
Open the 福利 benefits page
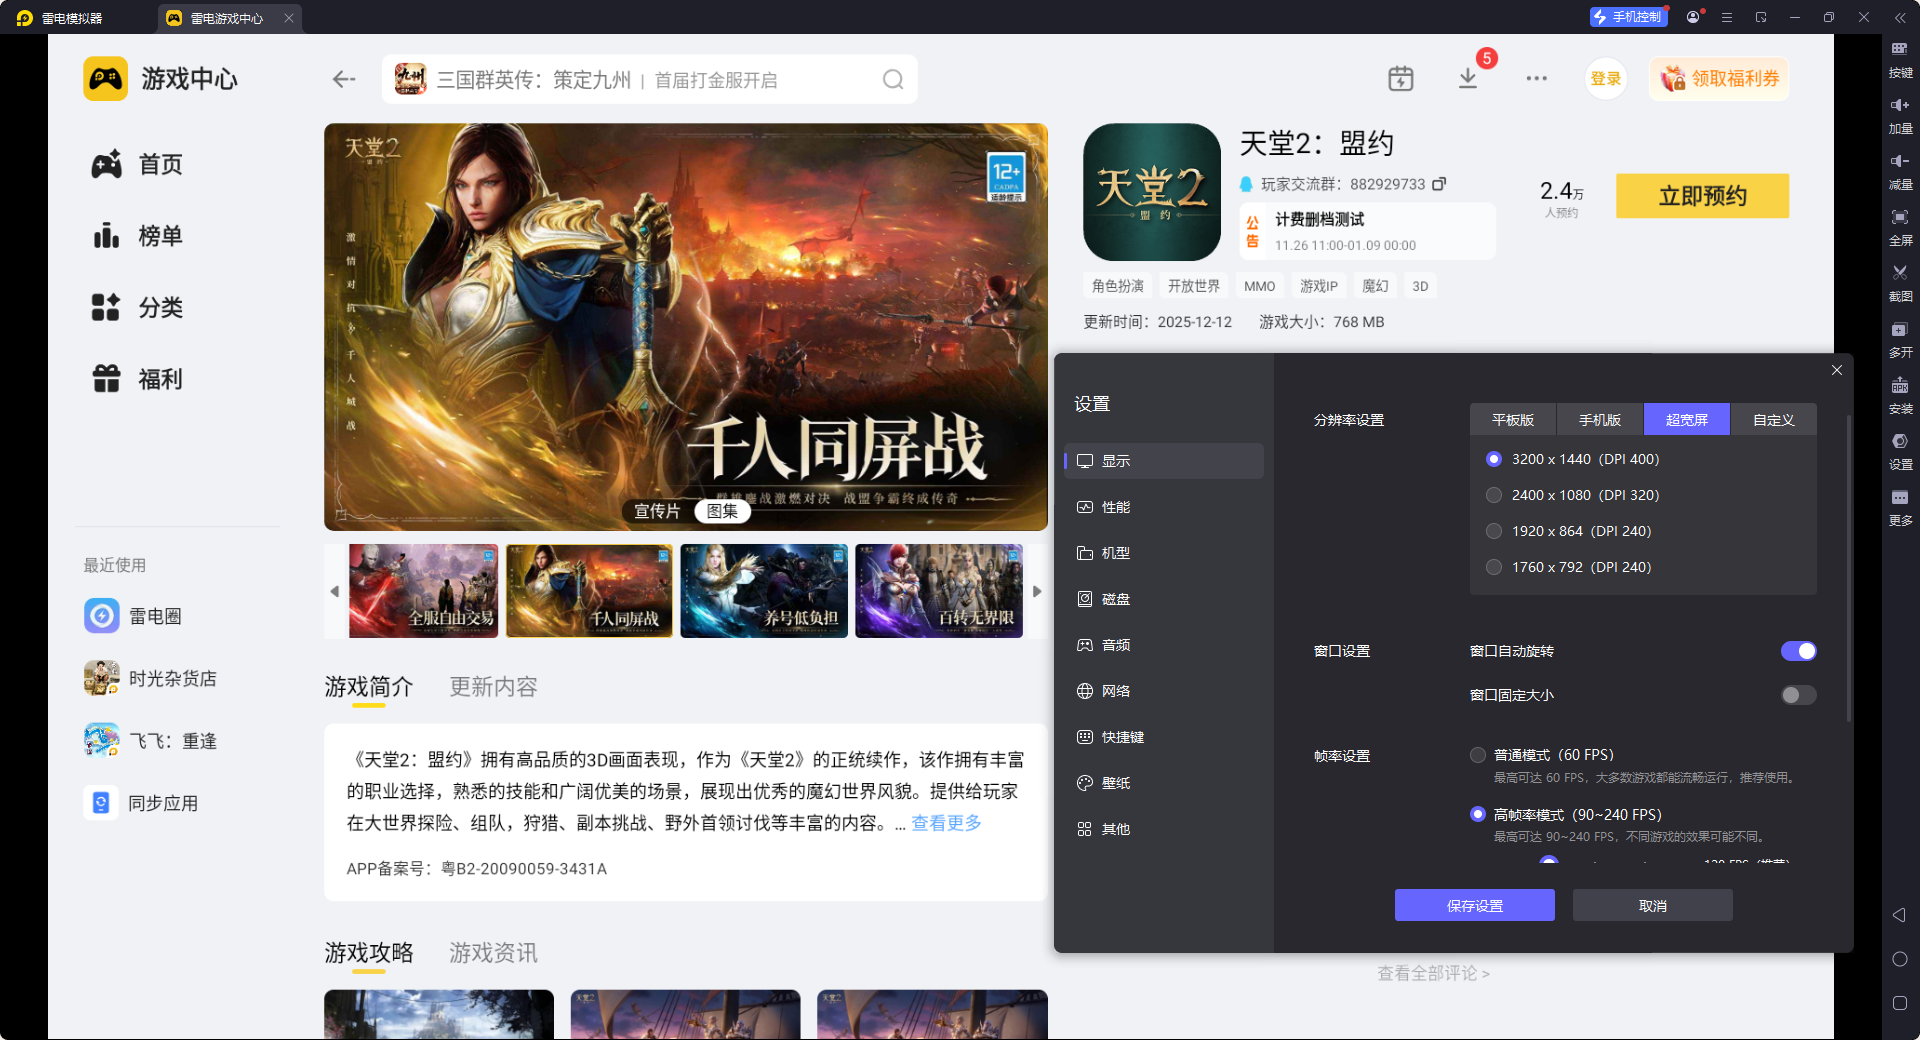[x=138, y=380]
